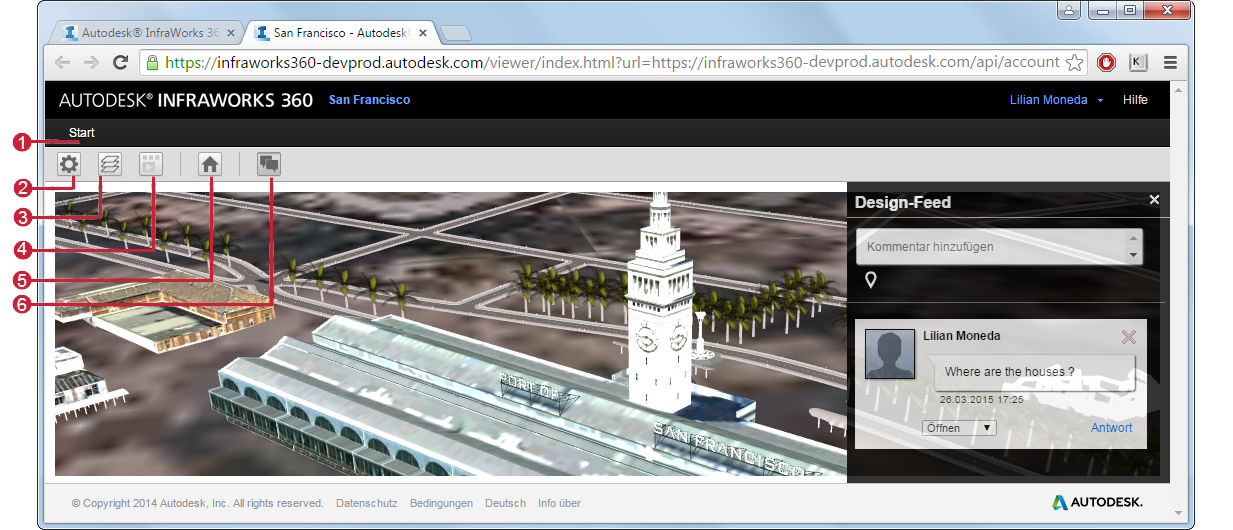Toggle the Design-Feed comments icon
Screen dimensions: 1233x530
(x=270, y=164)
